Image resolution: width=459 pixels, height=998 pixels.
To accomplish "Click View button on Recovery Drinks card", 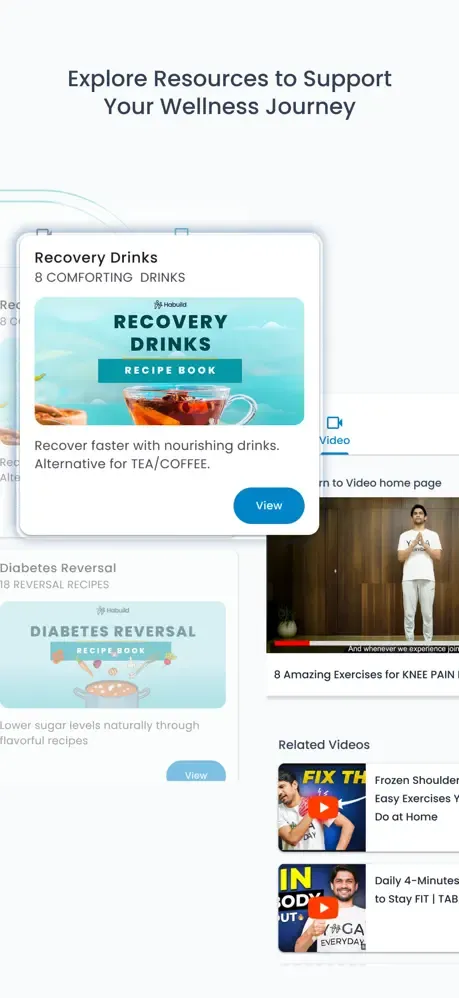I will (x=269, y=505).
